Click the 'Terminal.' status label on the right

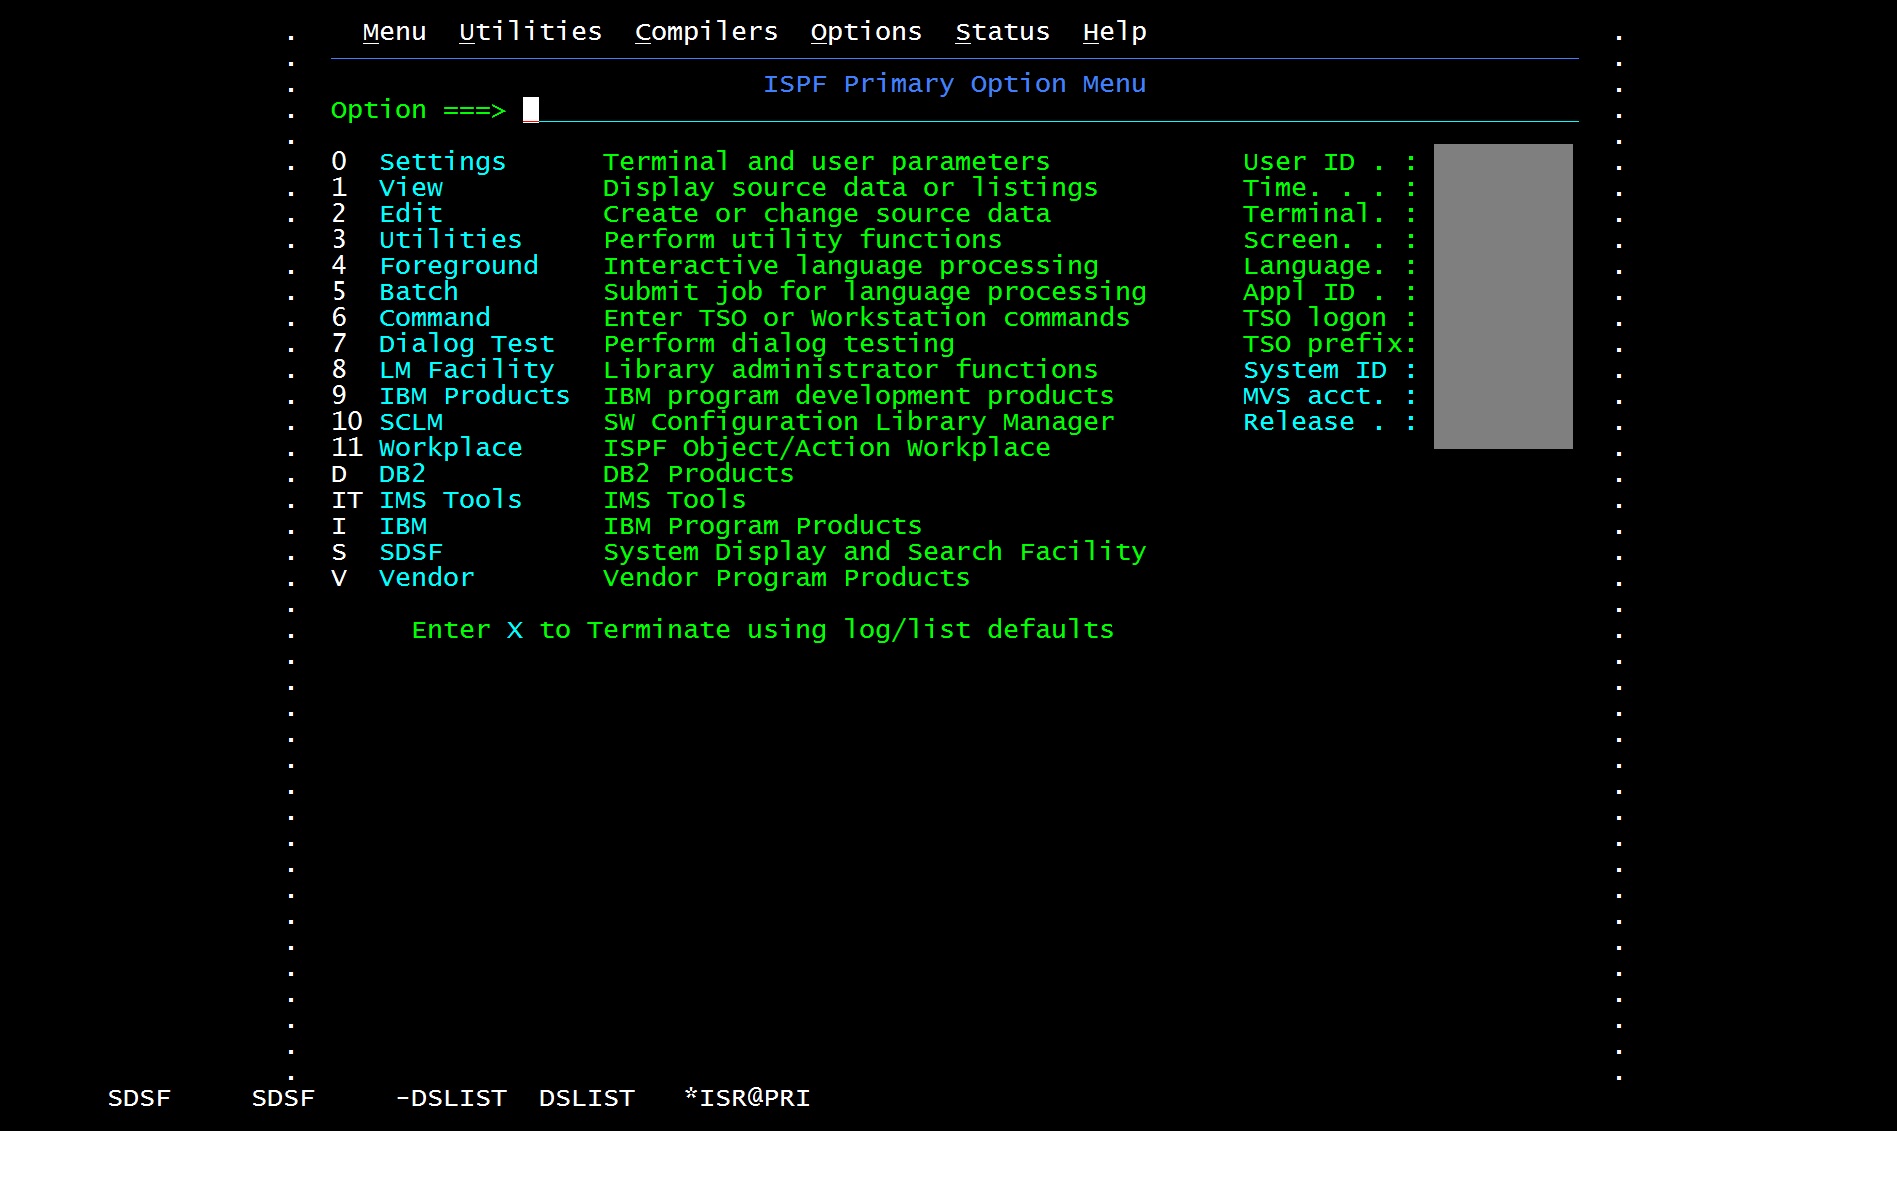[x=1314, y=214]
